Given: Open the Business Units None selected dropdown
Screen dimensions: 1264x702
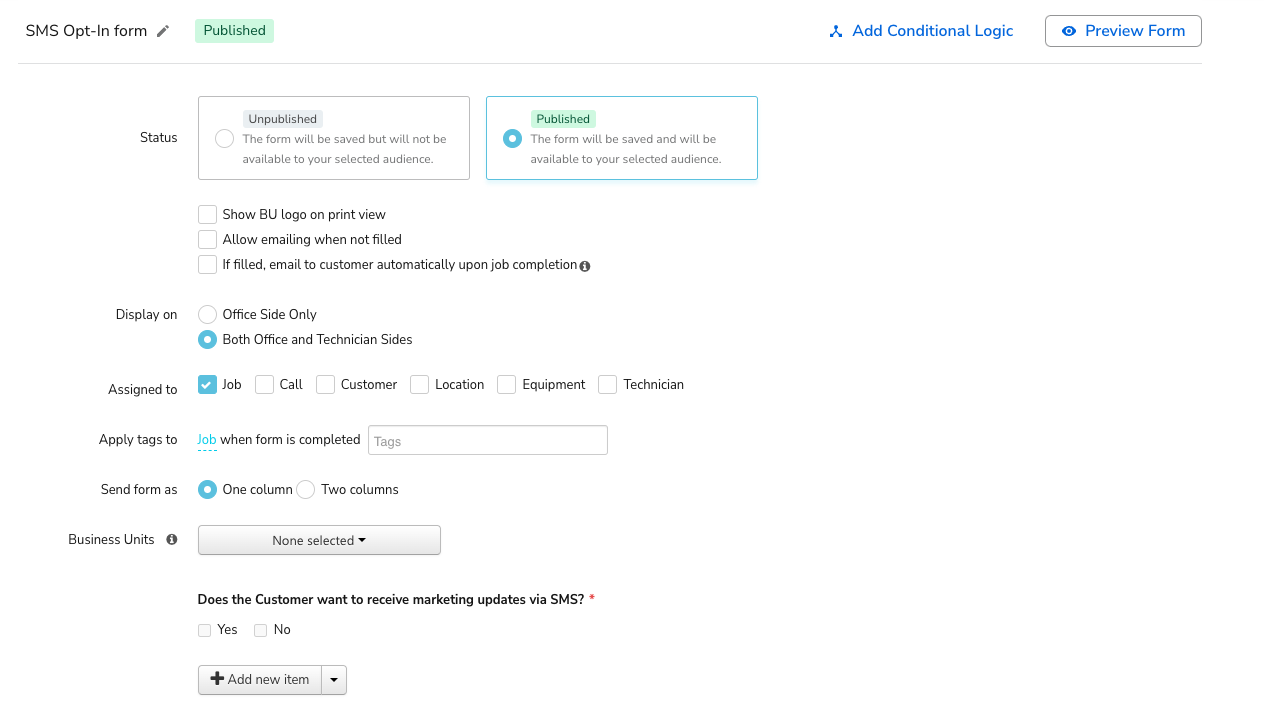Looking at the screenshot, I should [319, 540].
